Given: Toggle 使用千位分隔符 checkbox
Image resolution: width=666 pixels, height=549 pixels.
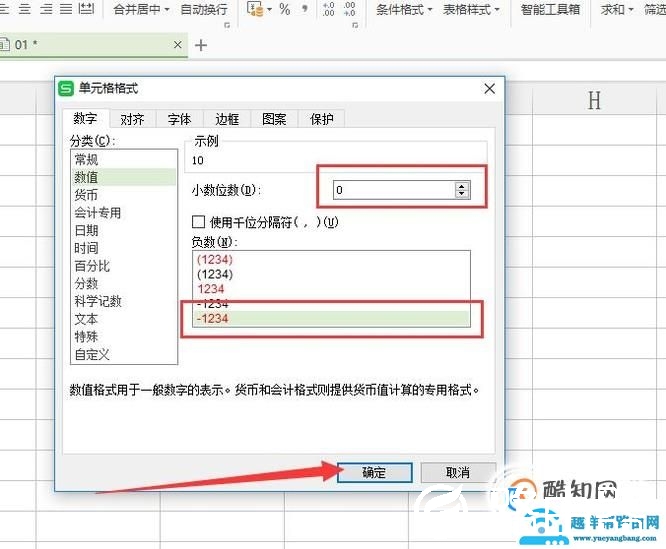Looking at the screenshot, I should (198, 222).
